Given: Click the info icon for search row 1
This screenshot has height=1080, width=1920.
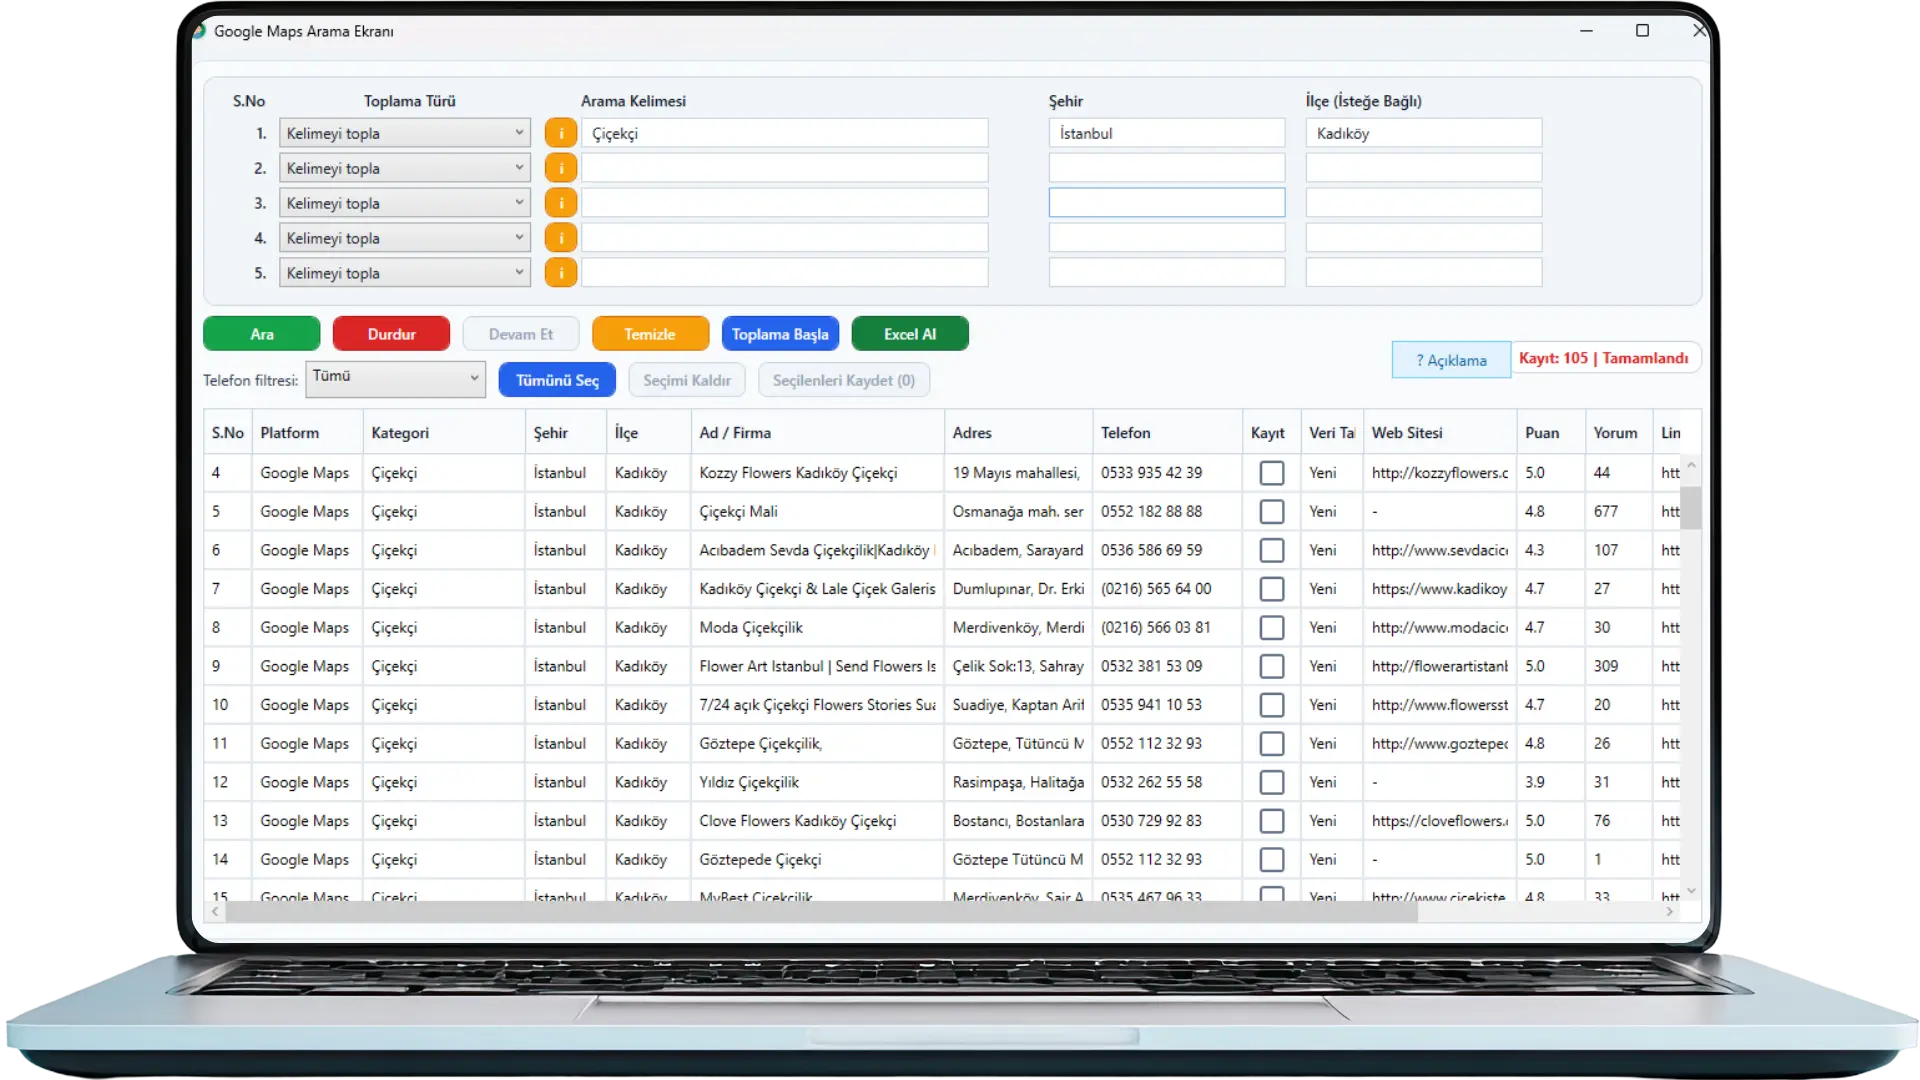Looking at the screenshot, I should click(x=561, y=133).
